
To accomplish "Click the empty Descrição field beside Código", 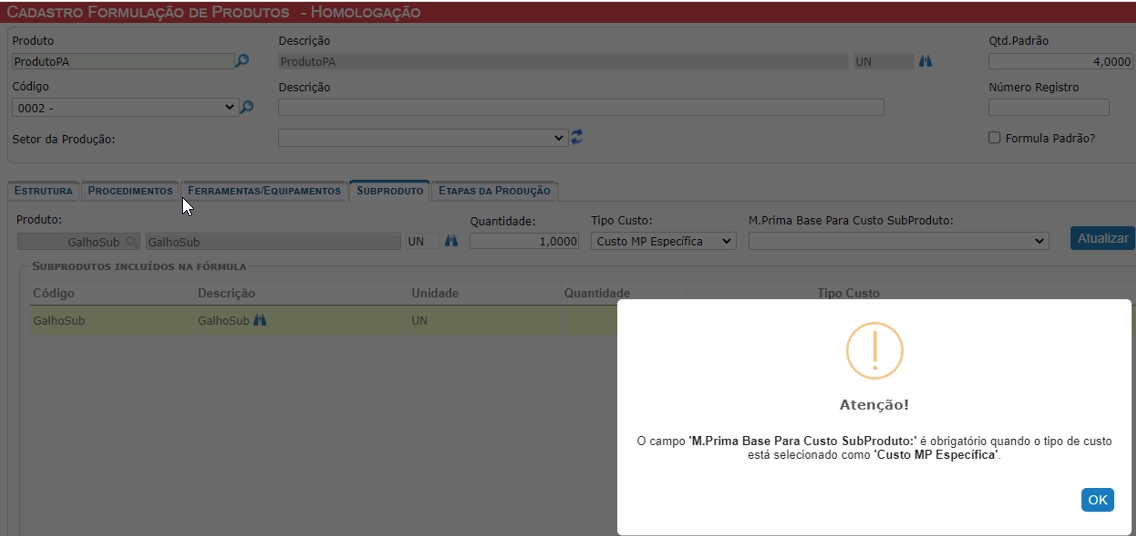I will (x=581, y=107).
